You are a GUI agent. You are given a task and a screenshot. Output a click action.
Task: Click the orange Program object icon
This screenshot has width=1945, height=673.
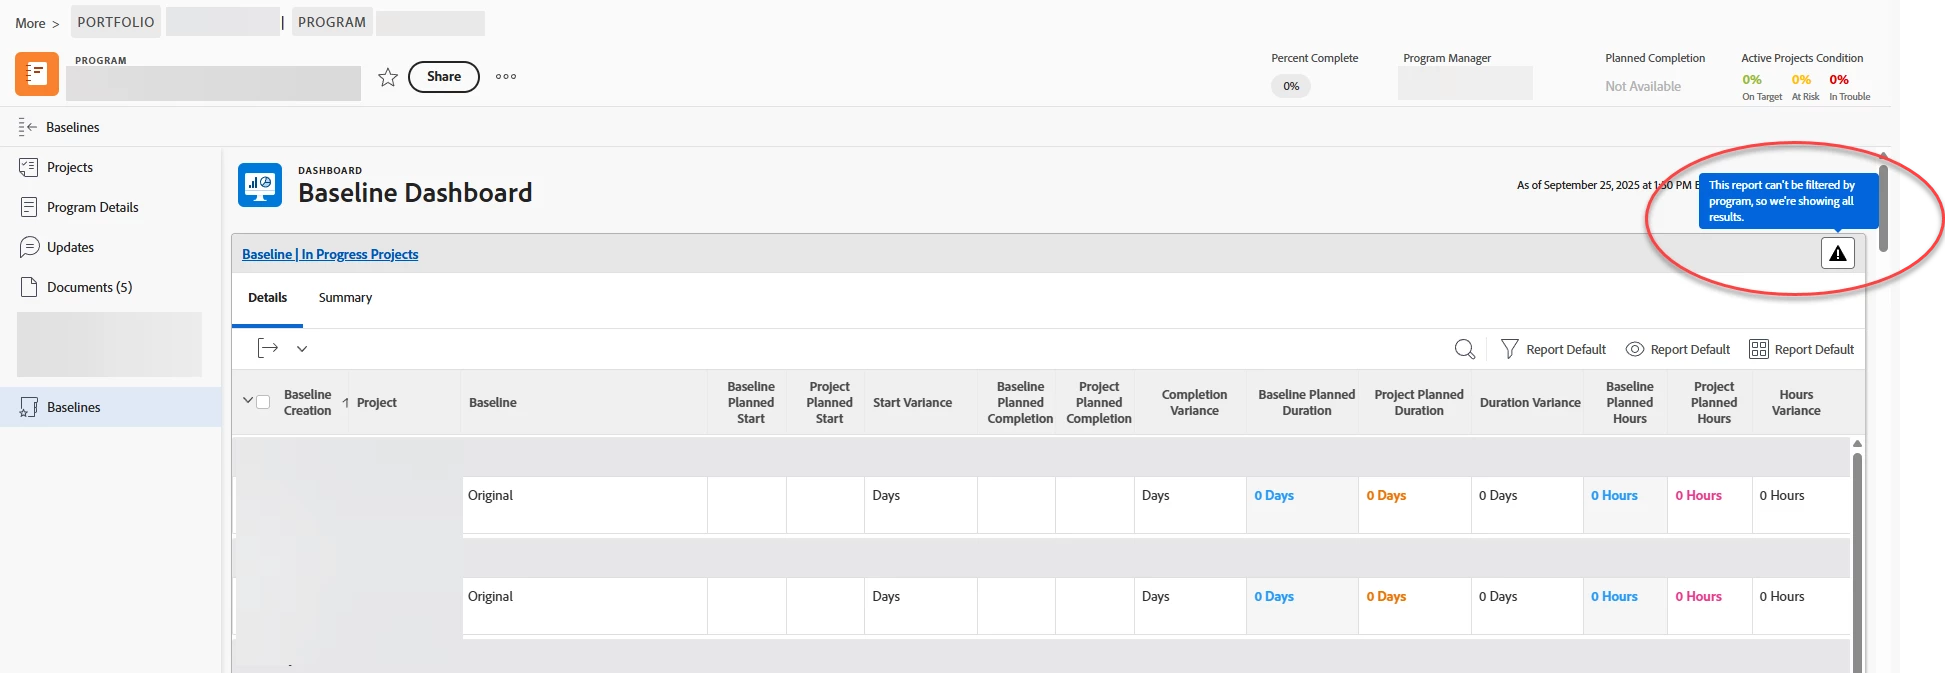pos(37,74)
